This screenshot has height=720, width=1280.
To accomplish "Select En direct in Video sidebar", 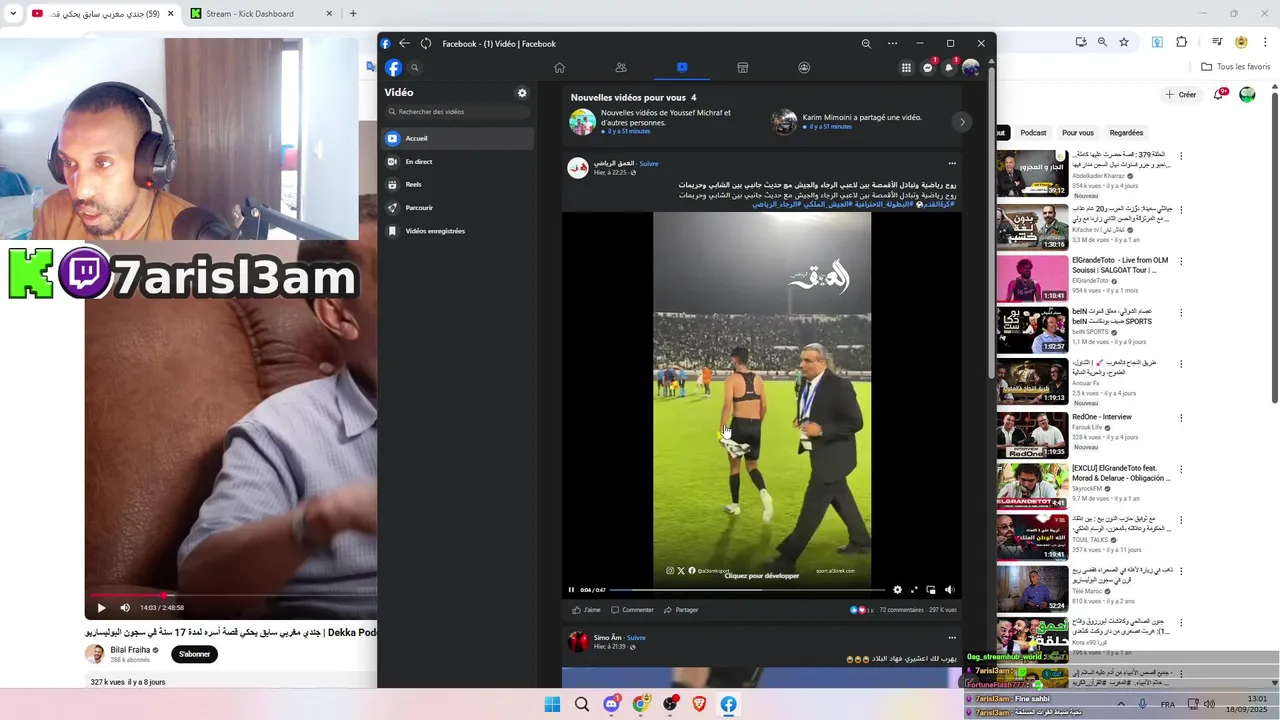I will coord(458,161).
